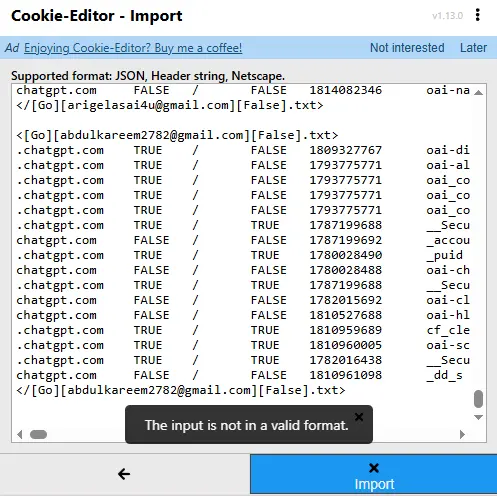The image size is (497, 496).
Task: Click the cookie name oai-sc
Action: pyautogui.click(x=448, y=345)
